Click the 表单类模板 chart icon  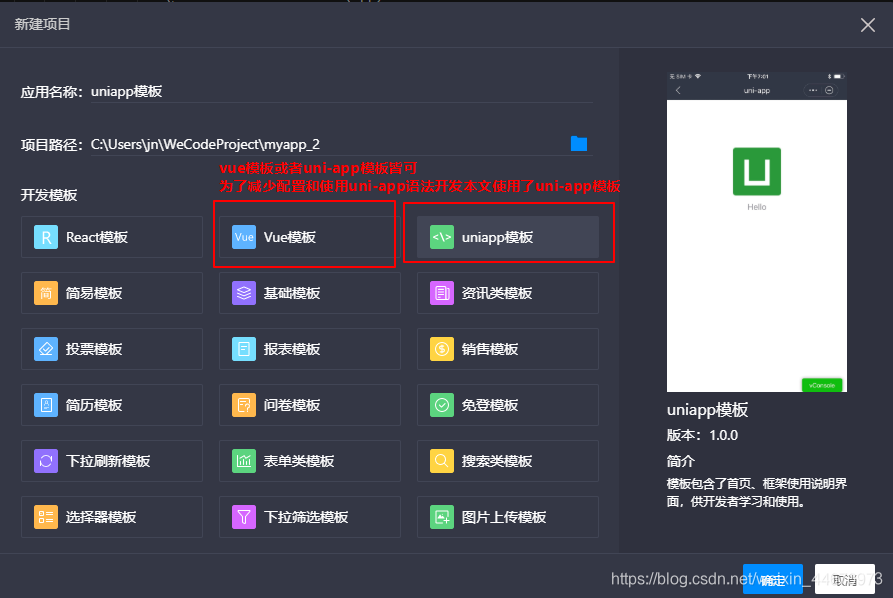click(244, 461)
